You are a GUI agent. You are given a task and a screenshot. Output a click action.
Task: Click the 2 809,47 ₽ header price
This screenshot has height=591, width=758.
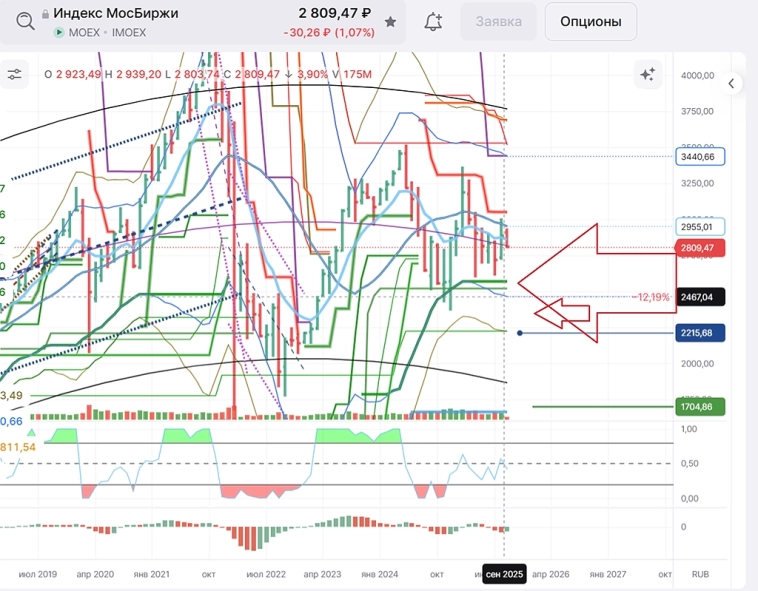(335, 13)
